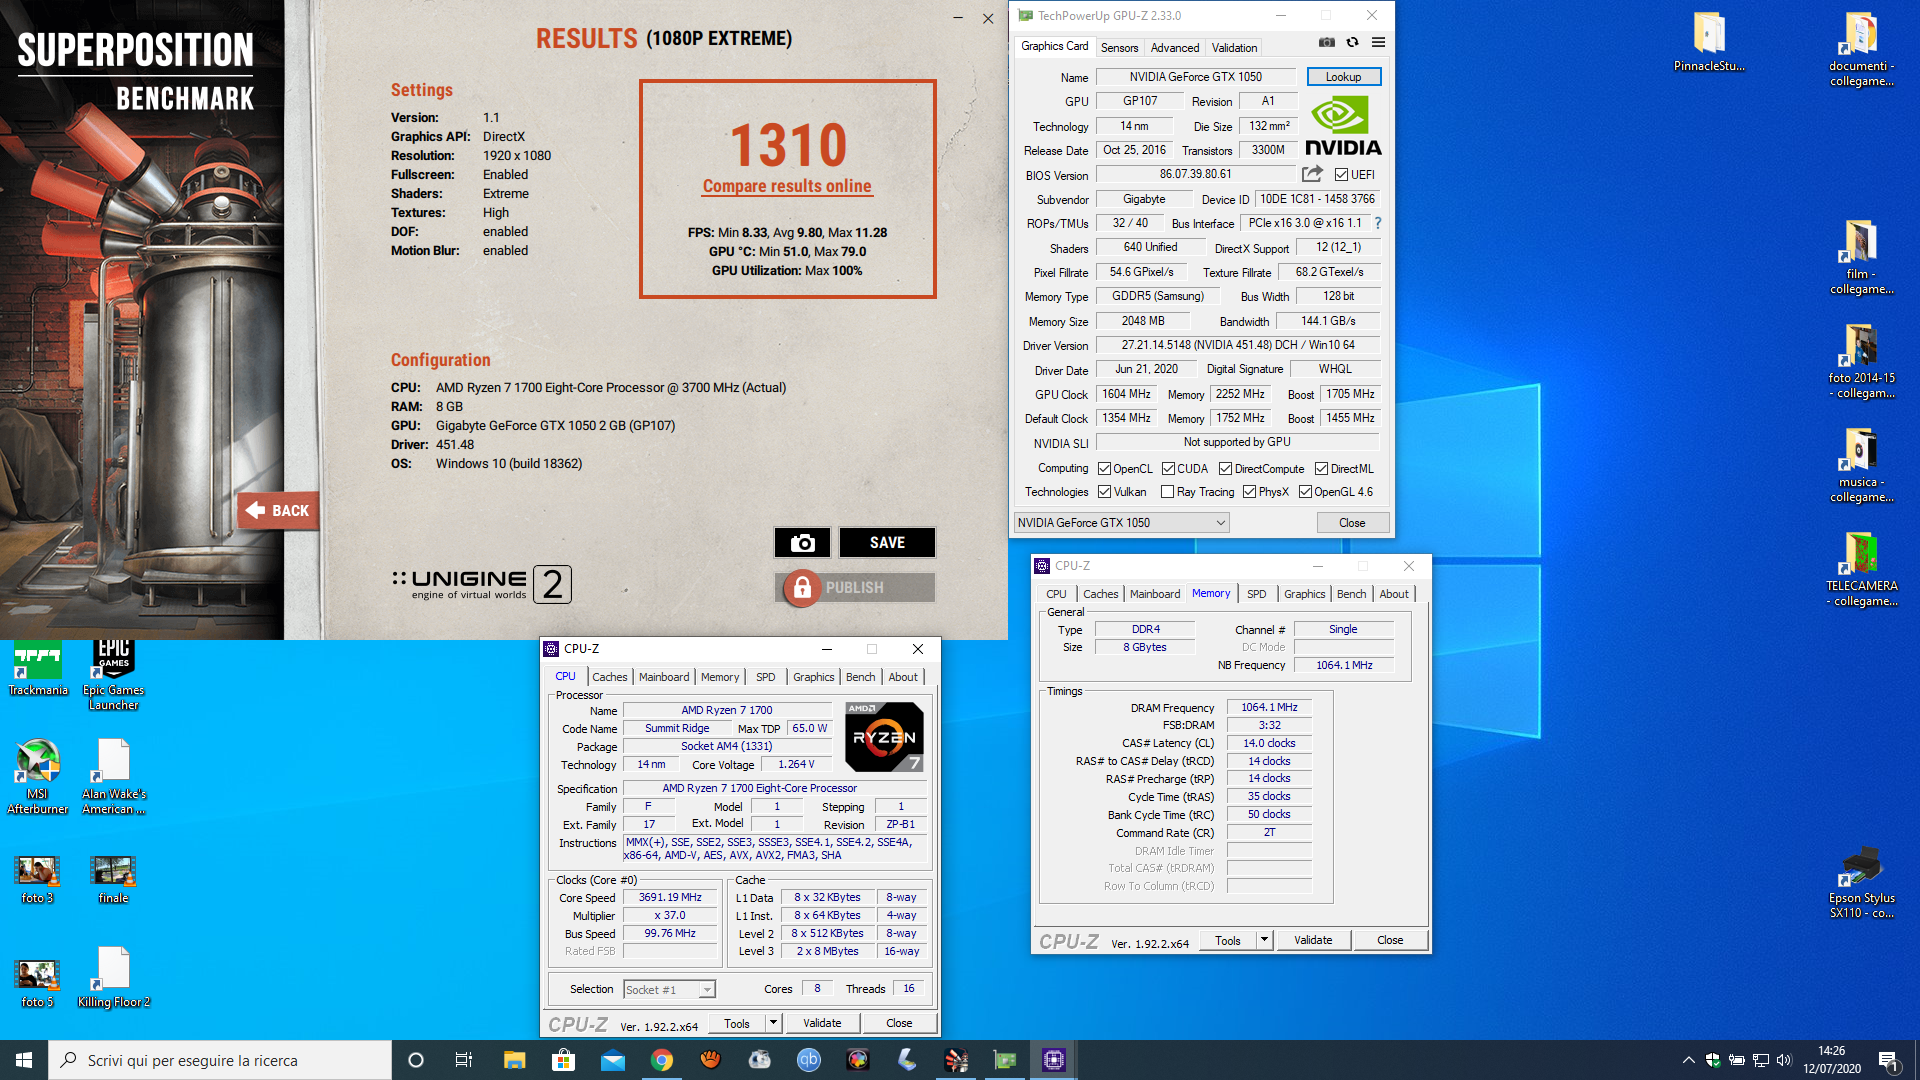Toggle the OpenCL checkbox
Image resolution: width=1920 pixels, height=1080 pixels.
[x=1104, y=469]
